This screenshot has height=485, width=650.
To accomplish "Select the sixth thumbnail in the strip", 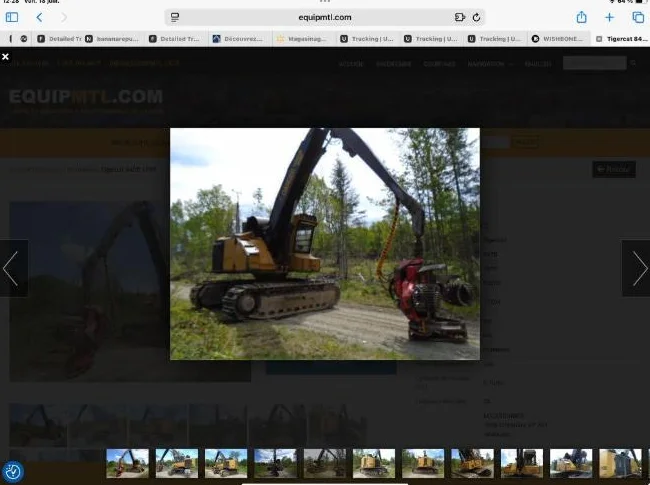I will [374, 463].
